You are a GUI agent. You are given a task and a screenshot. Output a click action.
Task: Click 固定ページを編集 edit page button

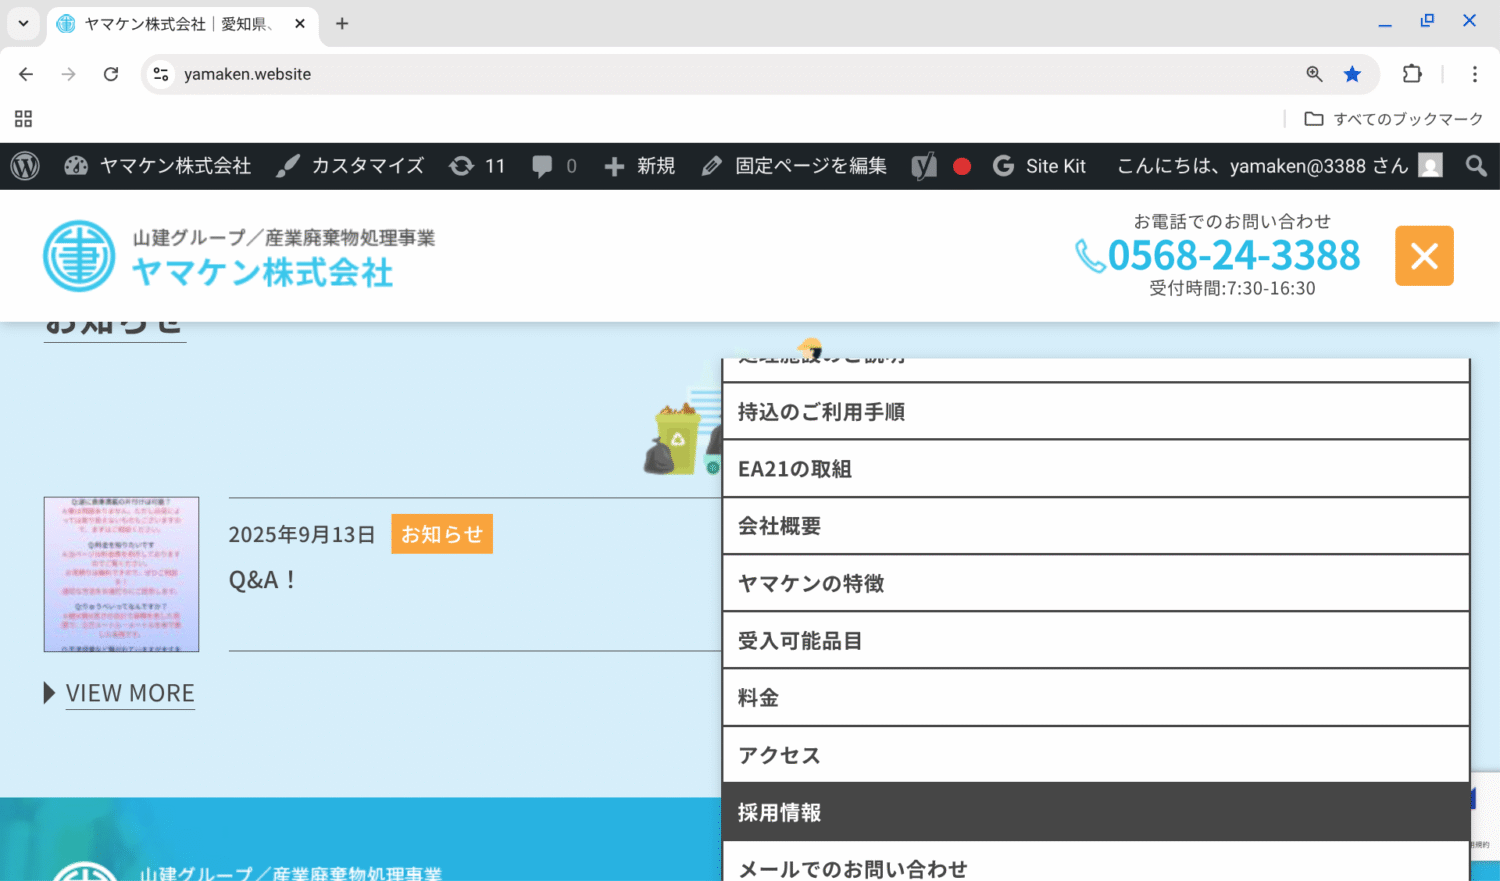point(794,166)
